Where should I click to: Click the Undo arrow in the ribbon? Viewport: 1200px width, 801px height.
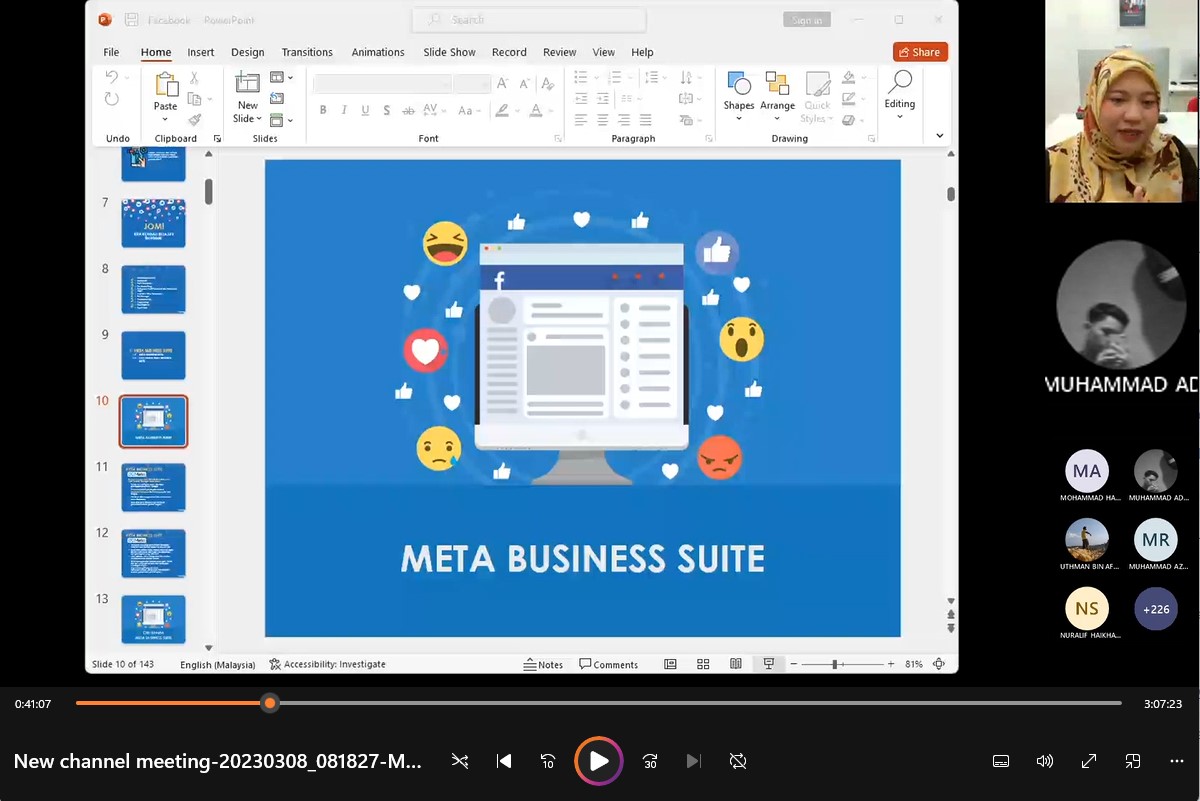click(112, 77)
